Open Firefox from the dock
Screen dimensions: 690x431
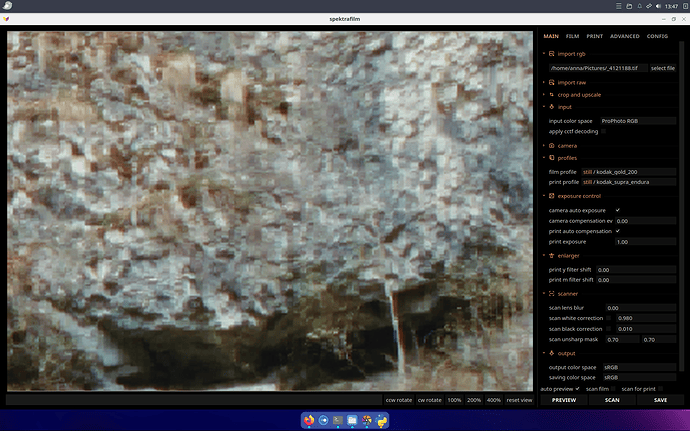click(x=309, y=420)
